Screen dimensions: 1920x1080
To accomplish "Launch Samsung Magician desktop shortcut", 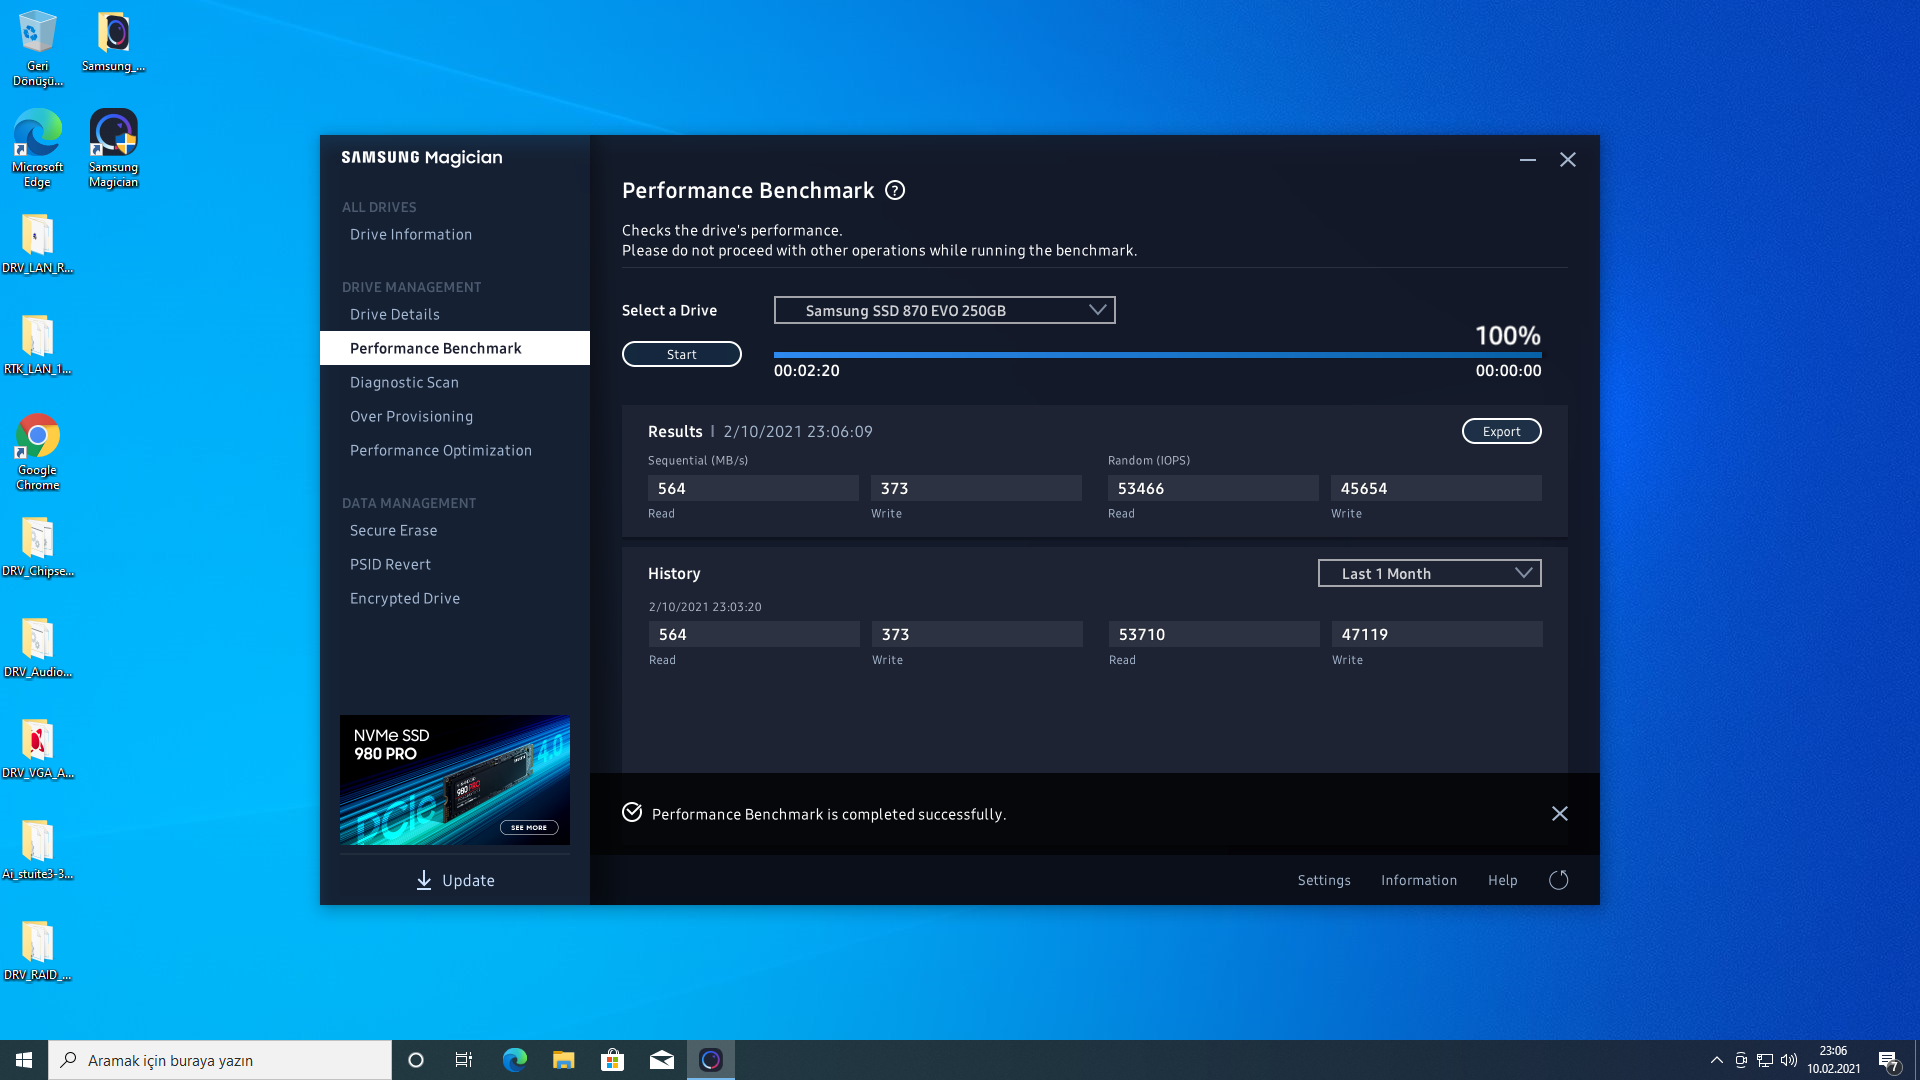I will 113,148.
